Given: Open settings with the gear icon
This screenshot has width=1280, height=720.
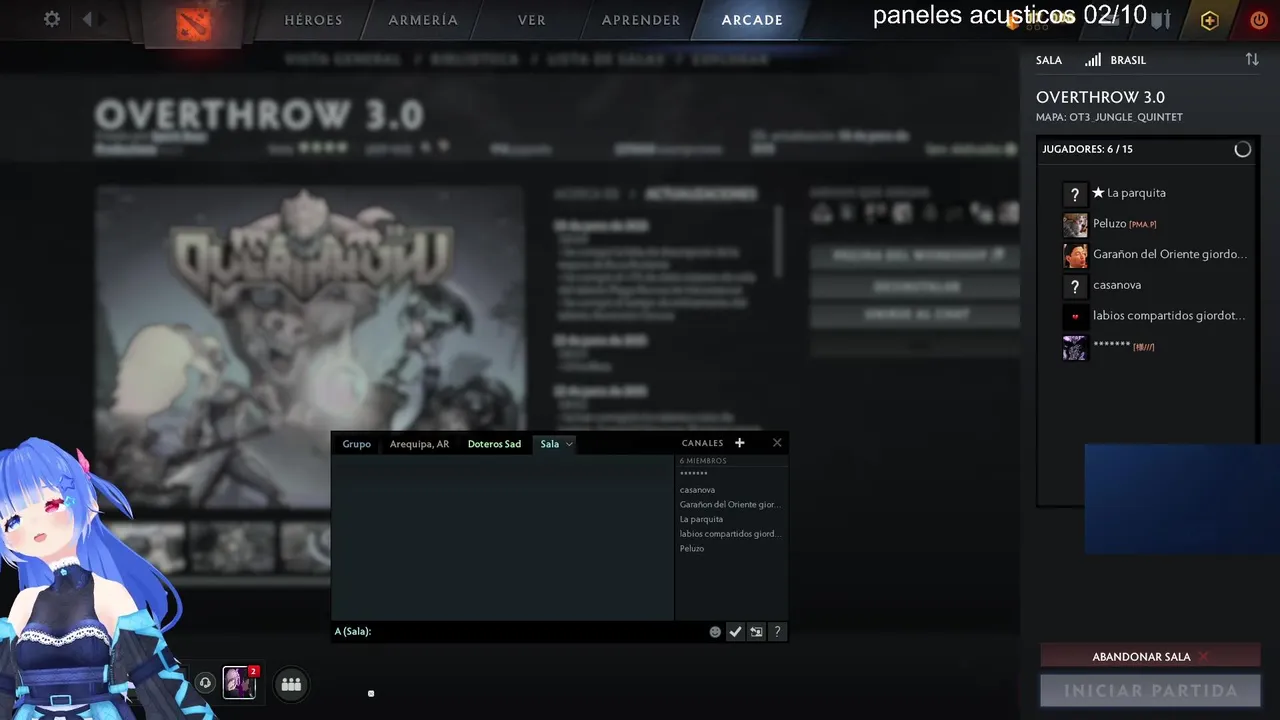Looking at the screenshot, I should click(52, 19).
